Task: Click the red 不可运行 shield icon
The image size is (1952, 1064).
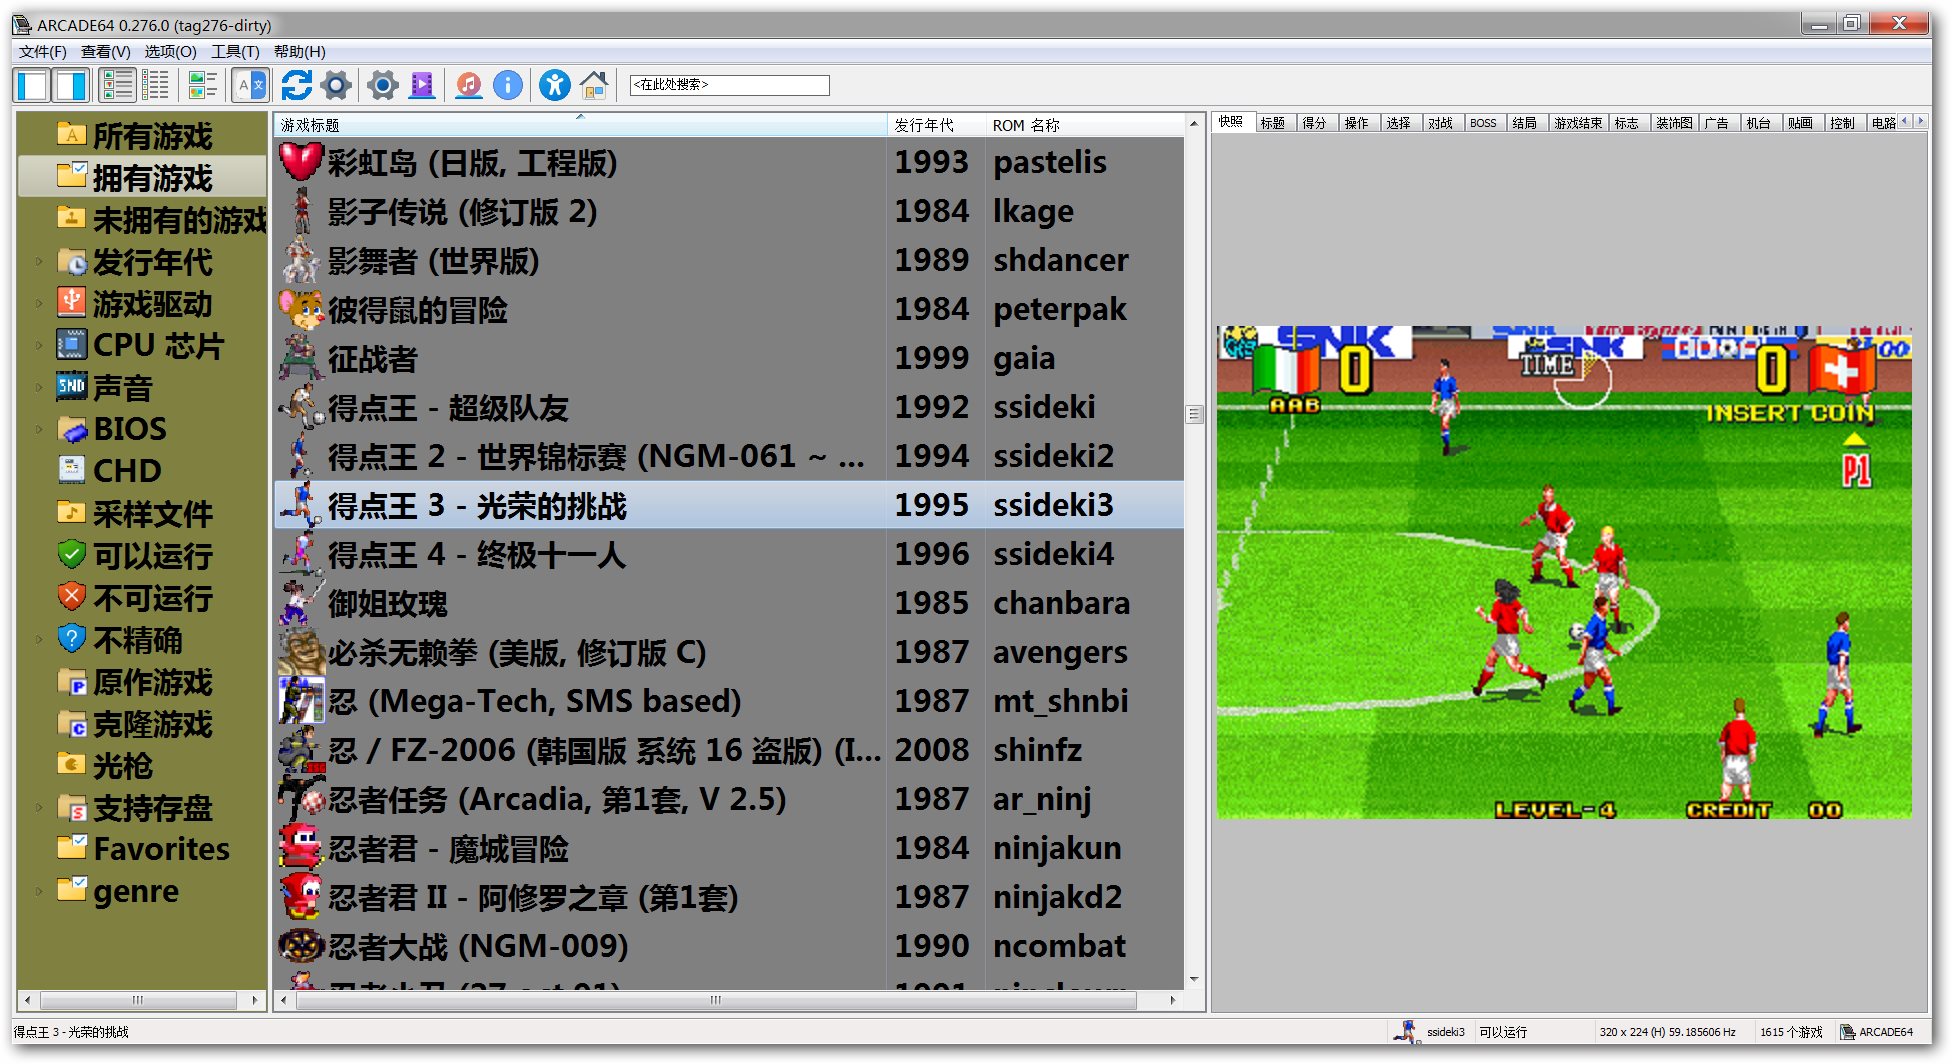Action: pos(72,596)
